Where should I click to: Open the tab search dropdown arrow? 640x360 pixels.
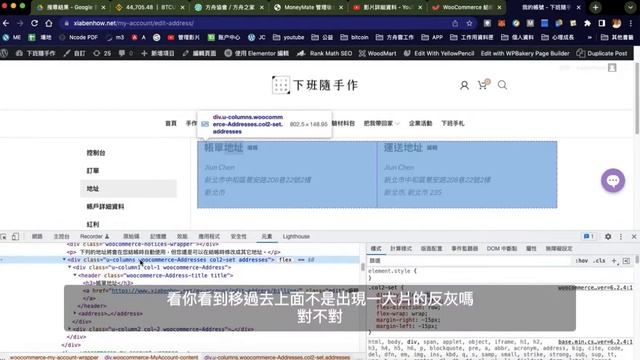pyautogui.click(x=630, y=7)
